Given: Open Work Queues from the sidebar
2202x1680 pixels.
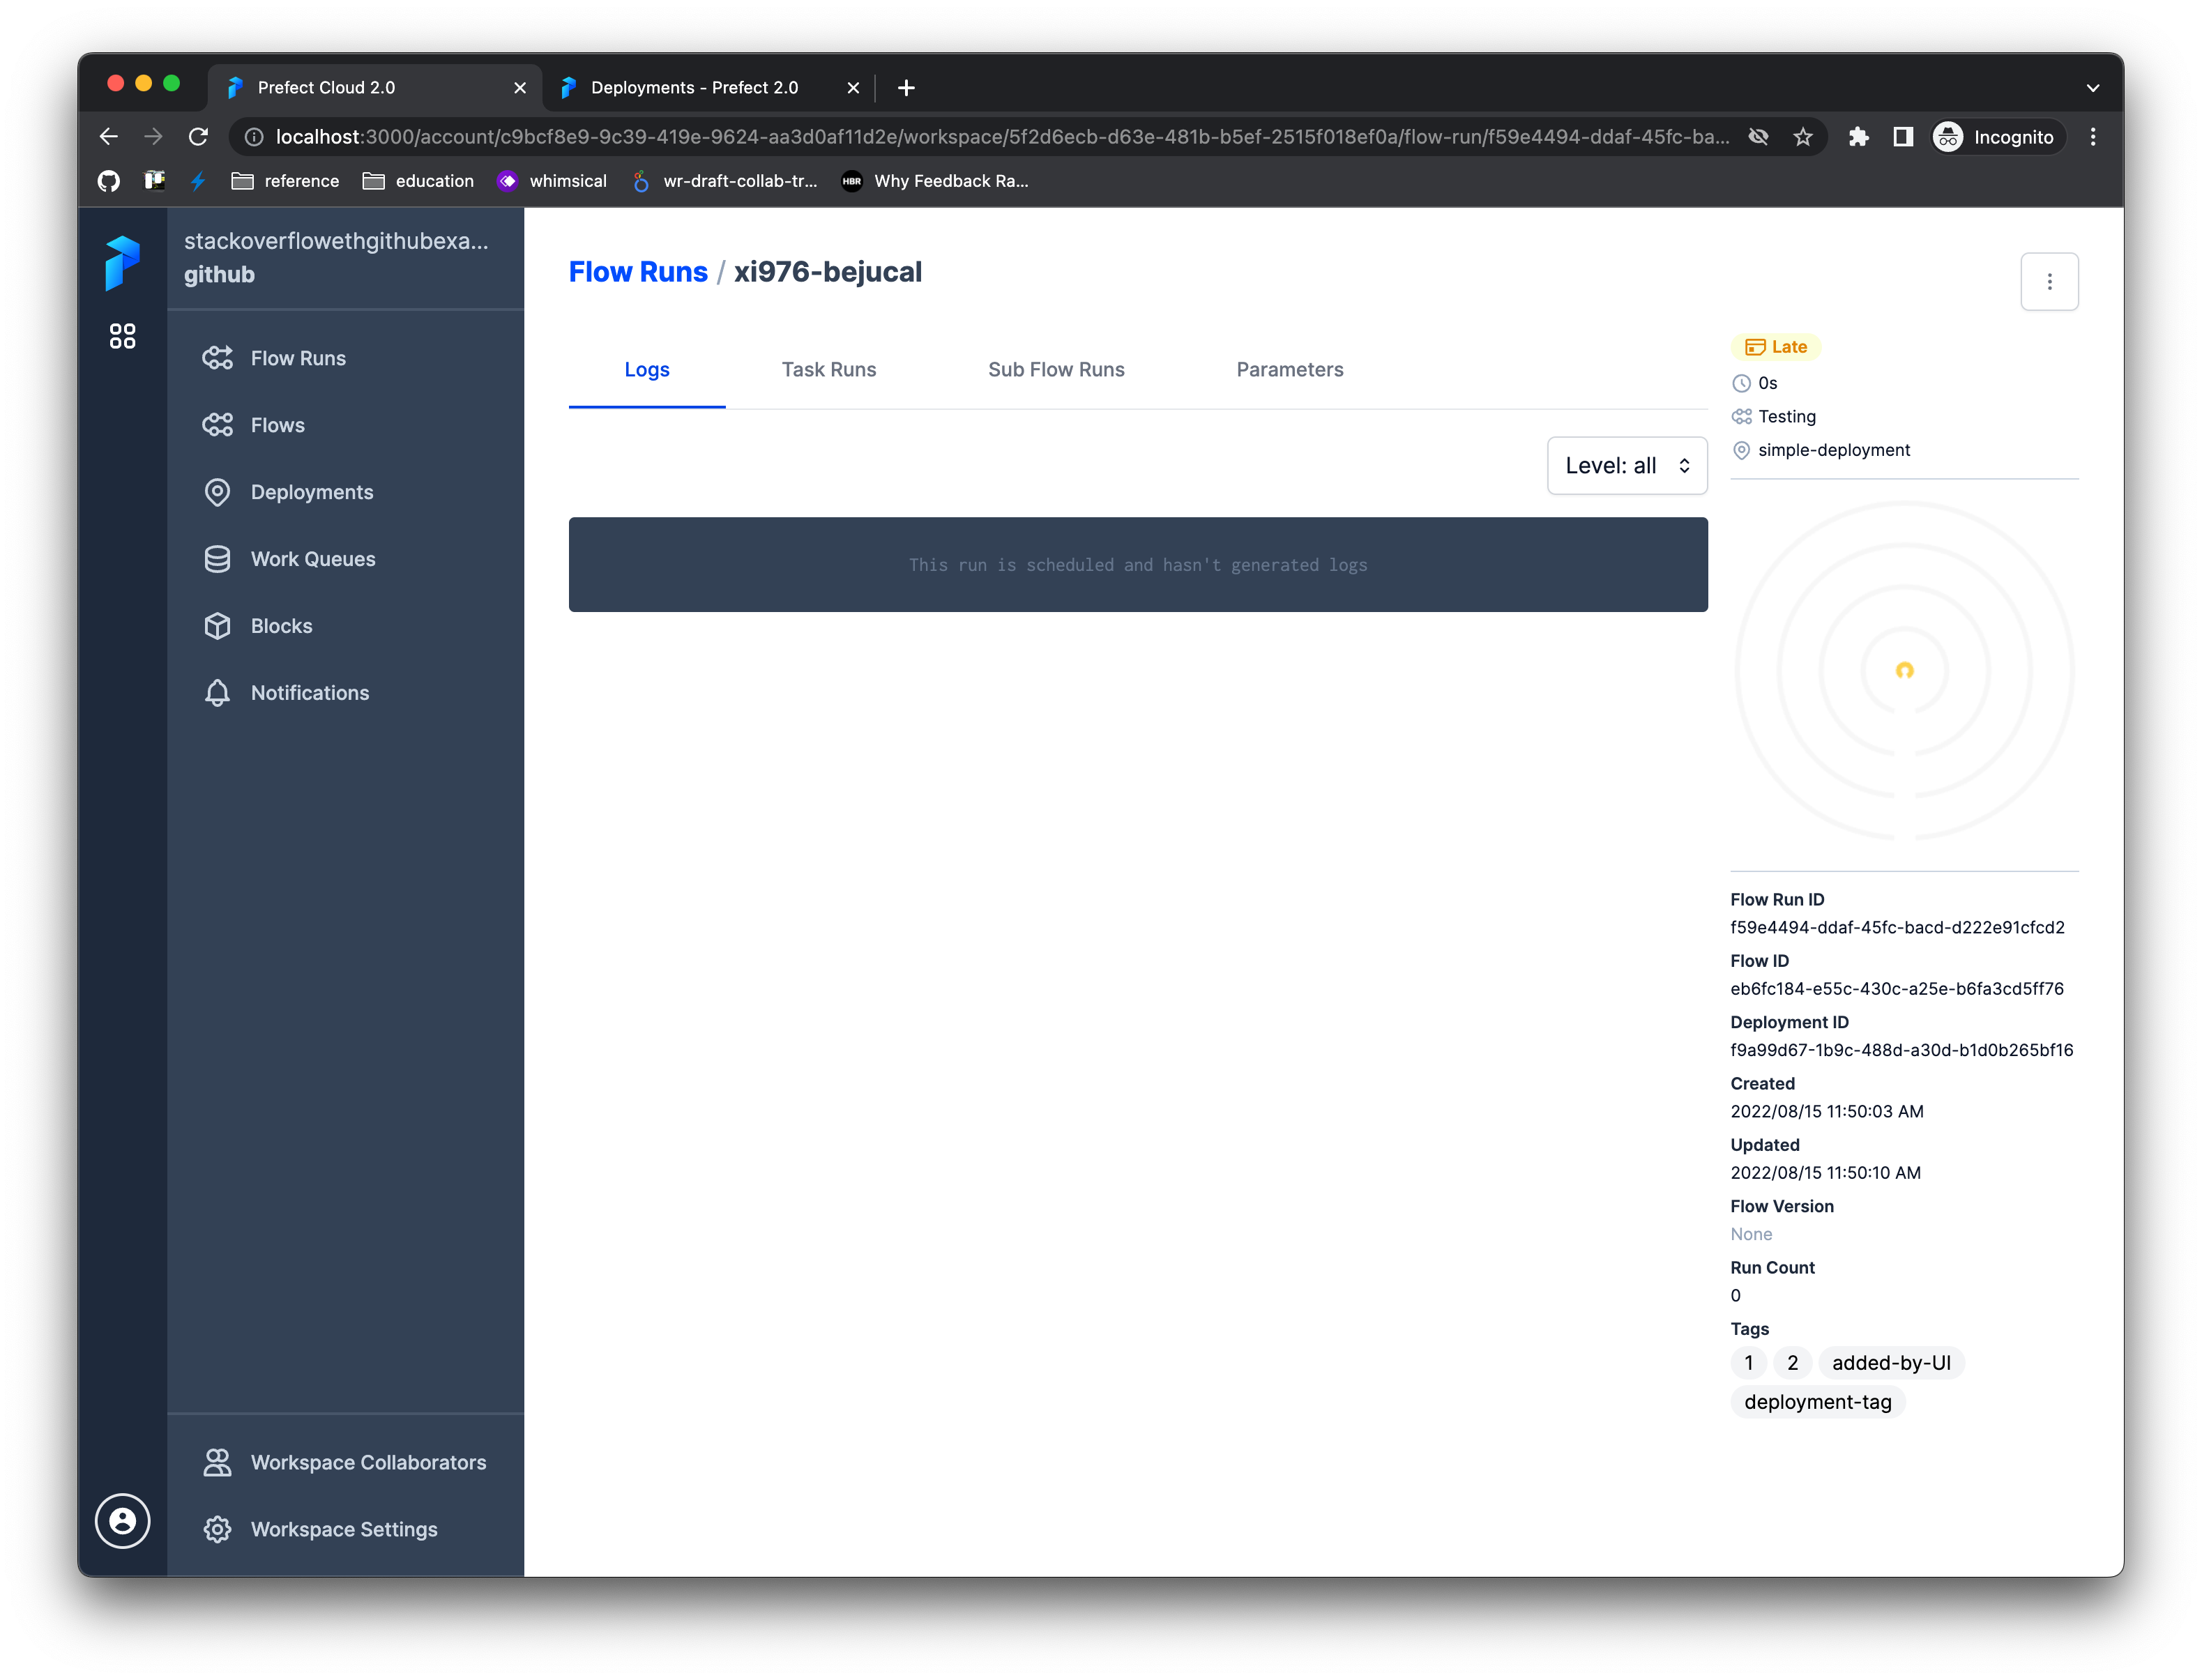Looking at the screenshot, I should (x=313, y=559).
